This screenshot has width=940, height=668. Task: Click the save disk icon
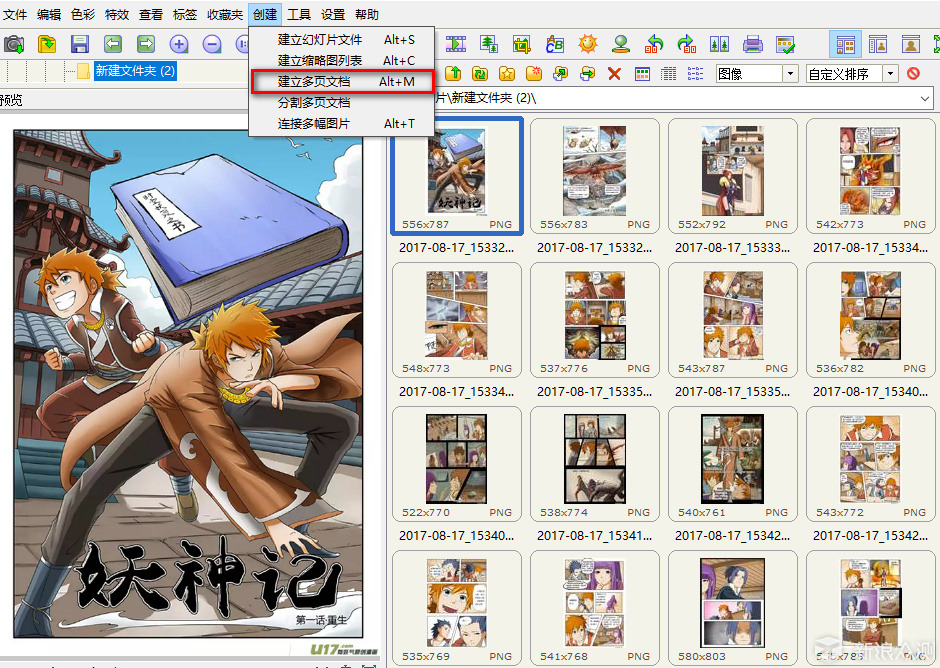(x=80, y=44)
